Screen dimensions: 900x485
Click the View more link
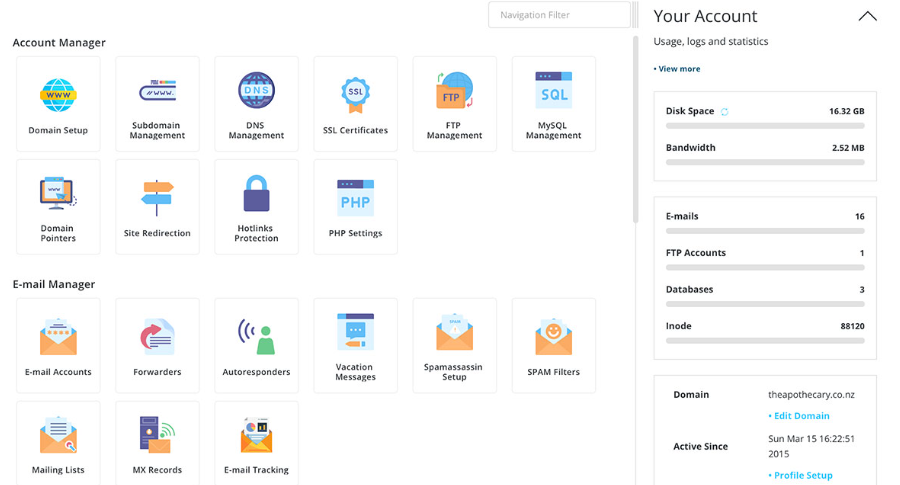tap(678, 69)
